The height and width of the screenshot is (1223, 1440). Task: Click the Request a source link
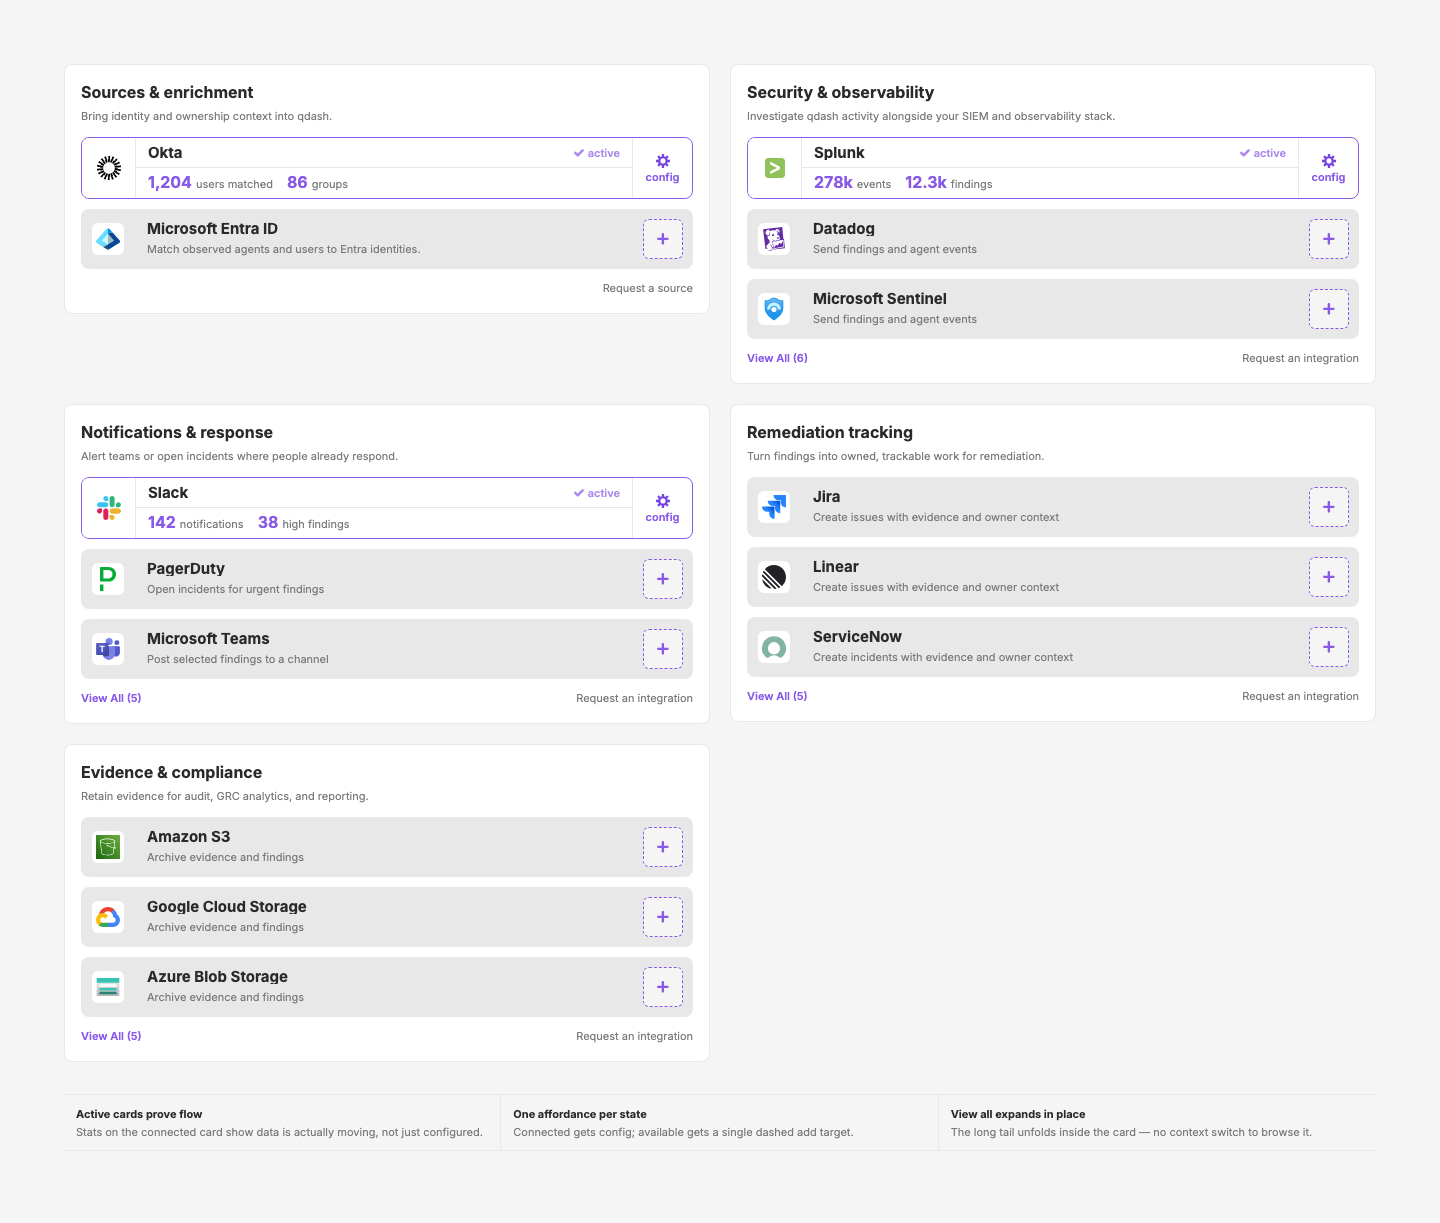[647, 288]
